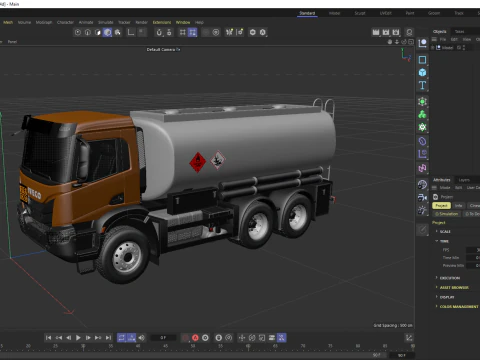Toggle the highlighted workplane grid icon
The width and height of the screenshot is (480, 360).
click(x=193, y=32)
